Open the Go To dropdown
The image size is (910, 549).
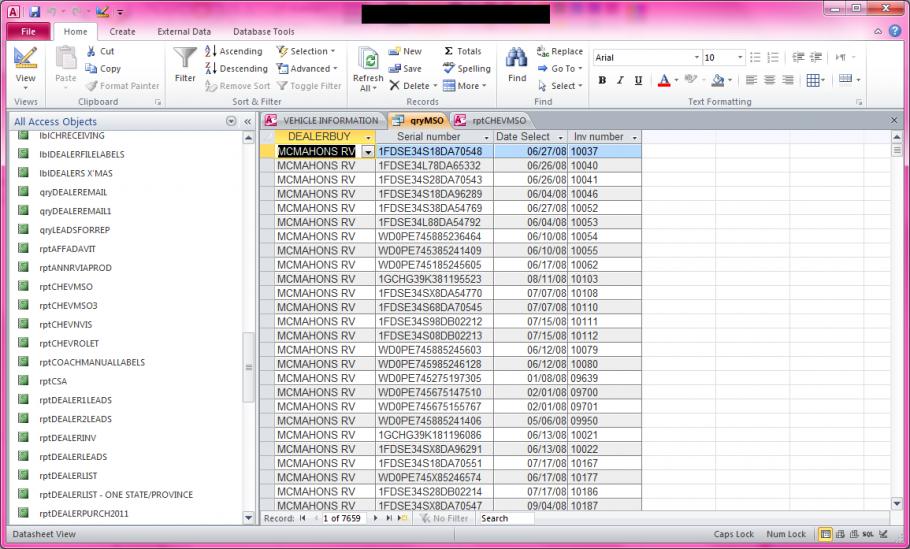pos(560,68)
